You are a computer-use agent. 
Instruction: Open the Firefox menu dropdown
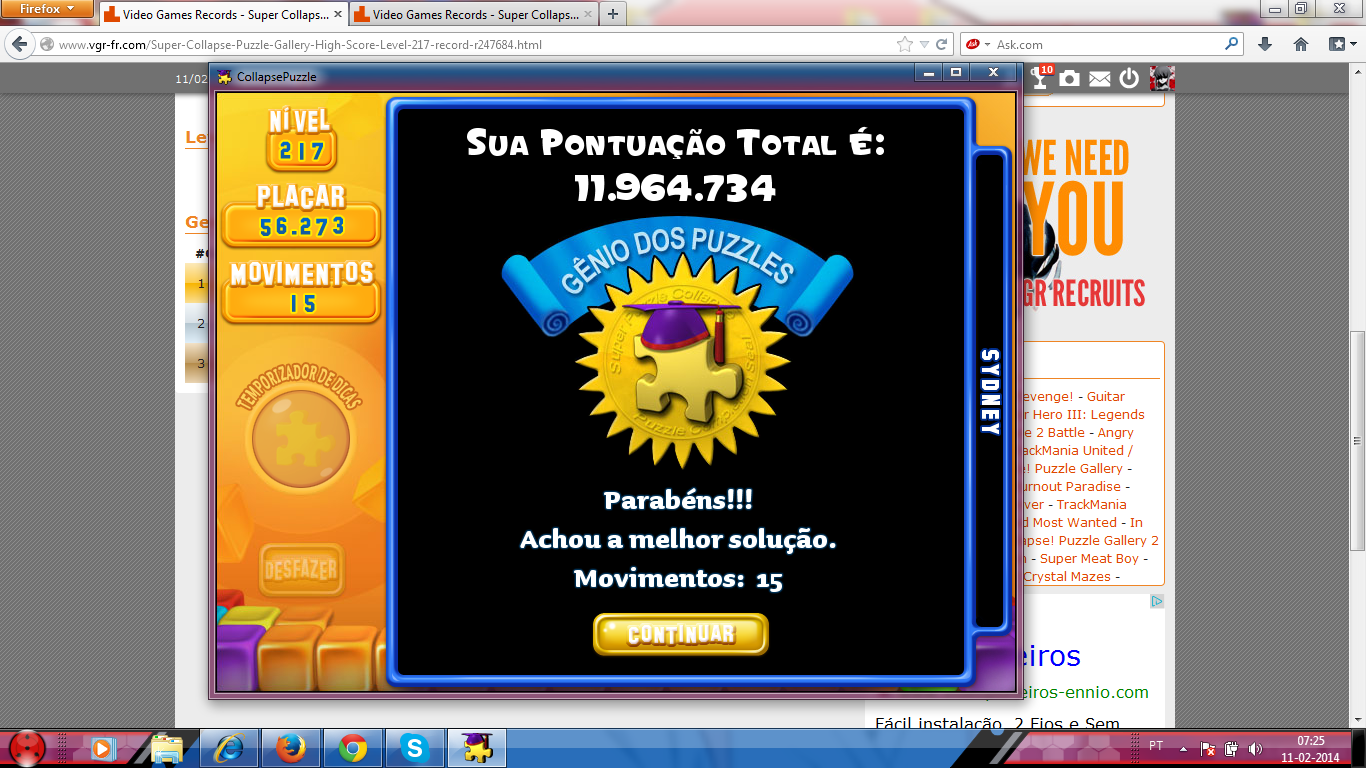[x=47, y=9]
